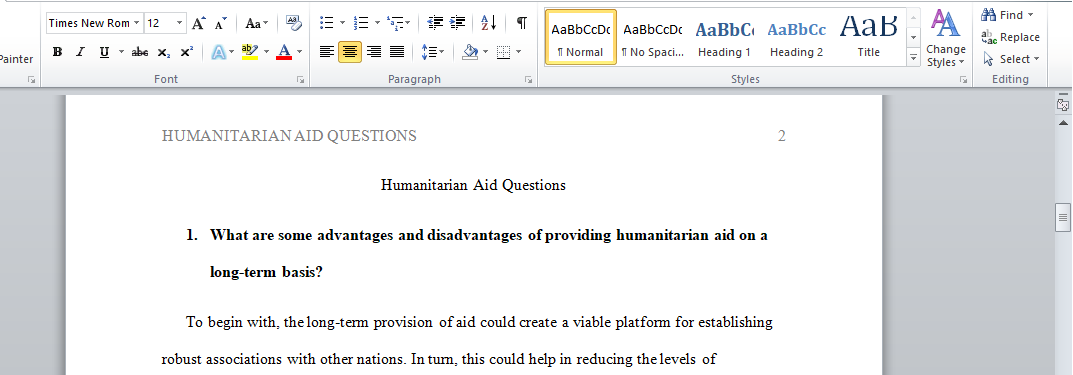Image resolution: width=1073 pixels, height=375 pixels.
Task: Align text left
Action: pyautogui.click(x=328, y=51)
